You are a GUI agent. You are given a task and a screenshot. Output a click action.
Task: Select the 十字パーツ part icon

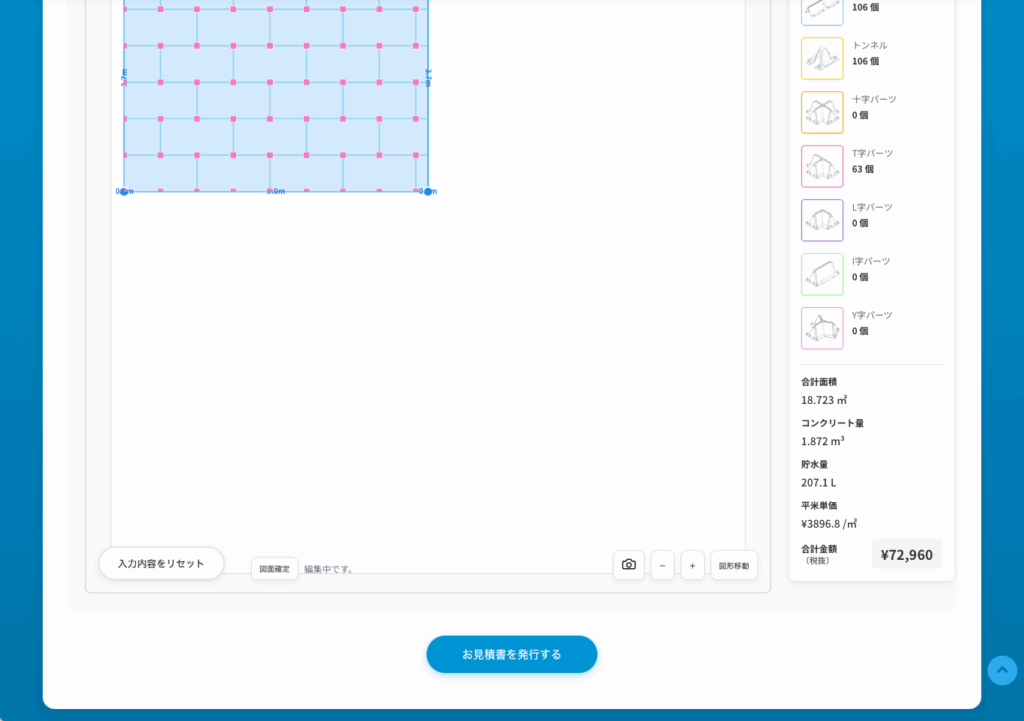821,112
